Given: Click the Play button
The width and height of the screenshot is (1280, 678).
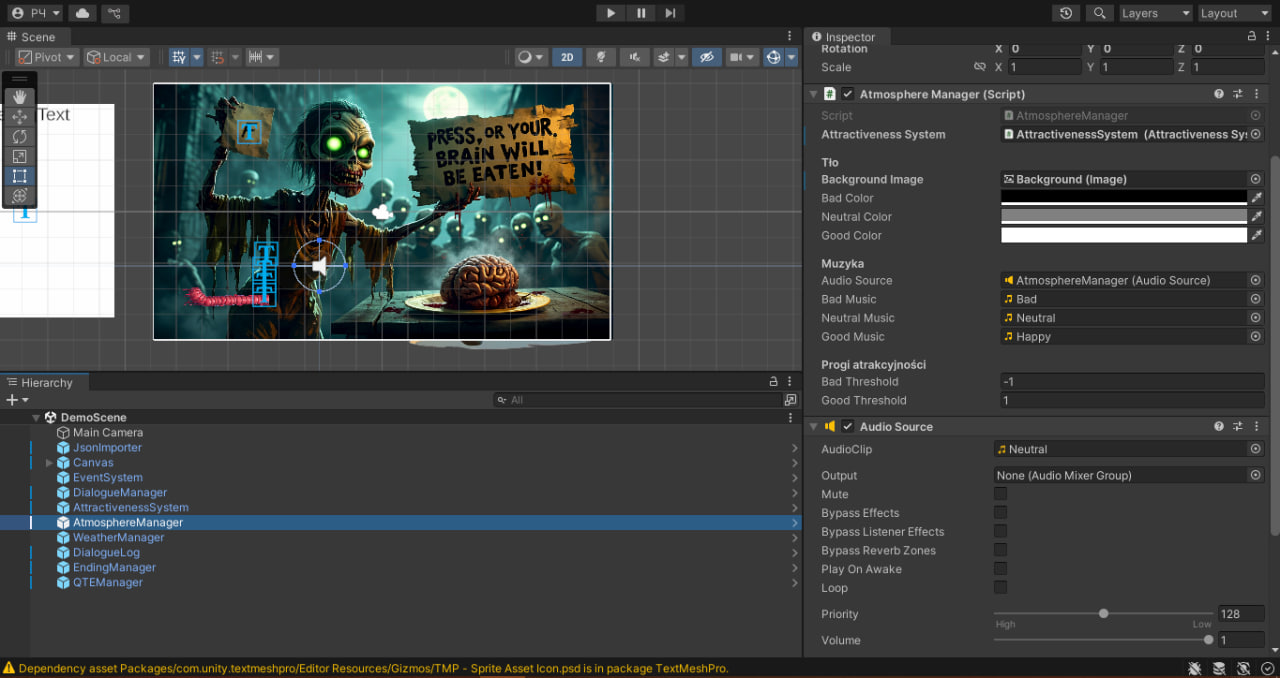Looking at the screenshot, I should (x=611, y=13).
